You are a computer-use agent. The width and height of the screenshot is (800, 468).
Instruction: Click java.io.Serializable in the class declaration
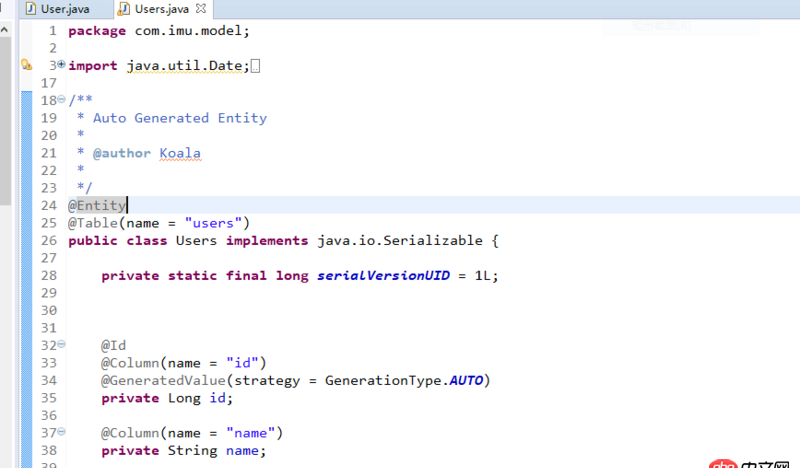click(400, 240)
